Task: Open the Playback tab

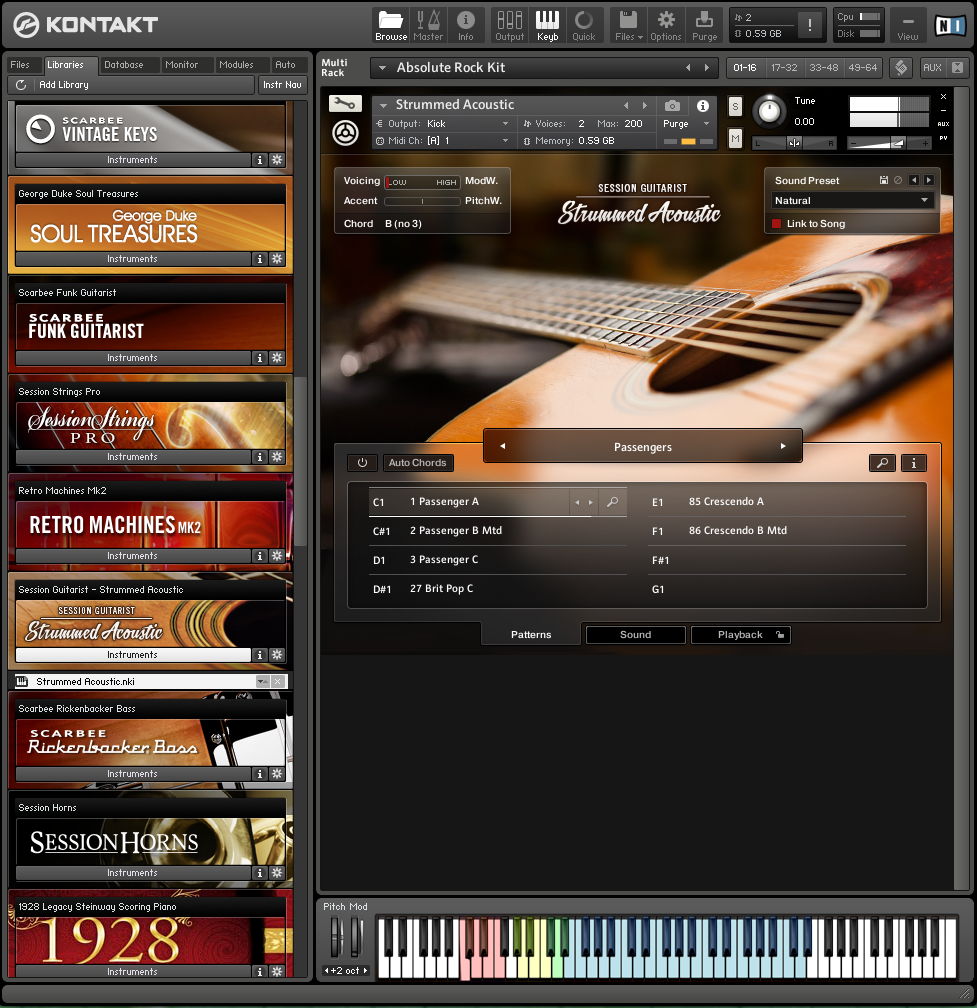Action: [x=740, y=634]
